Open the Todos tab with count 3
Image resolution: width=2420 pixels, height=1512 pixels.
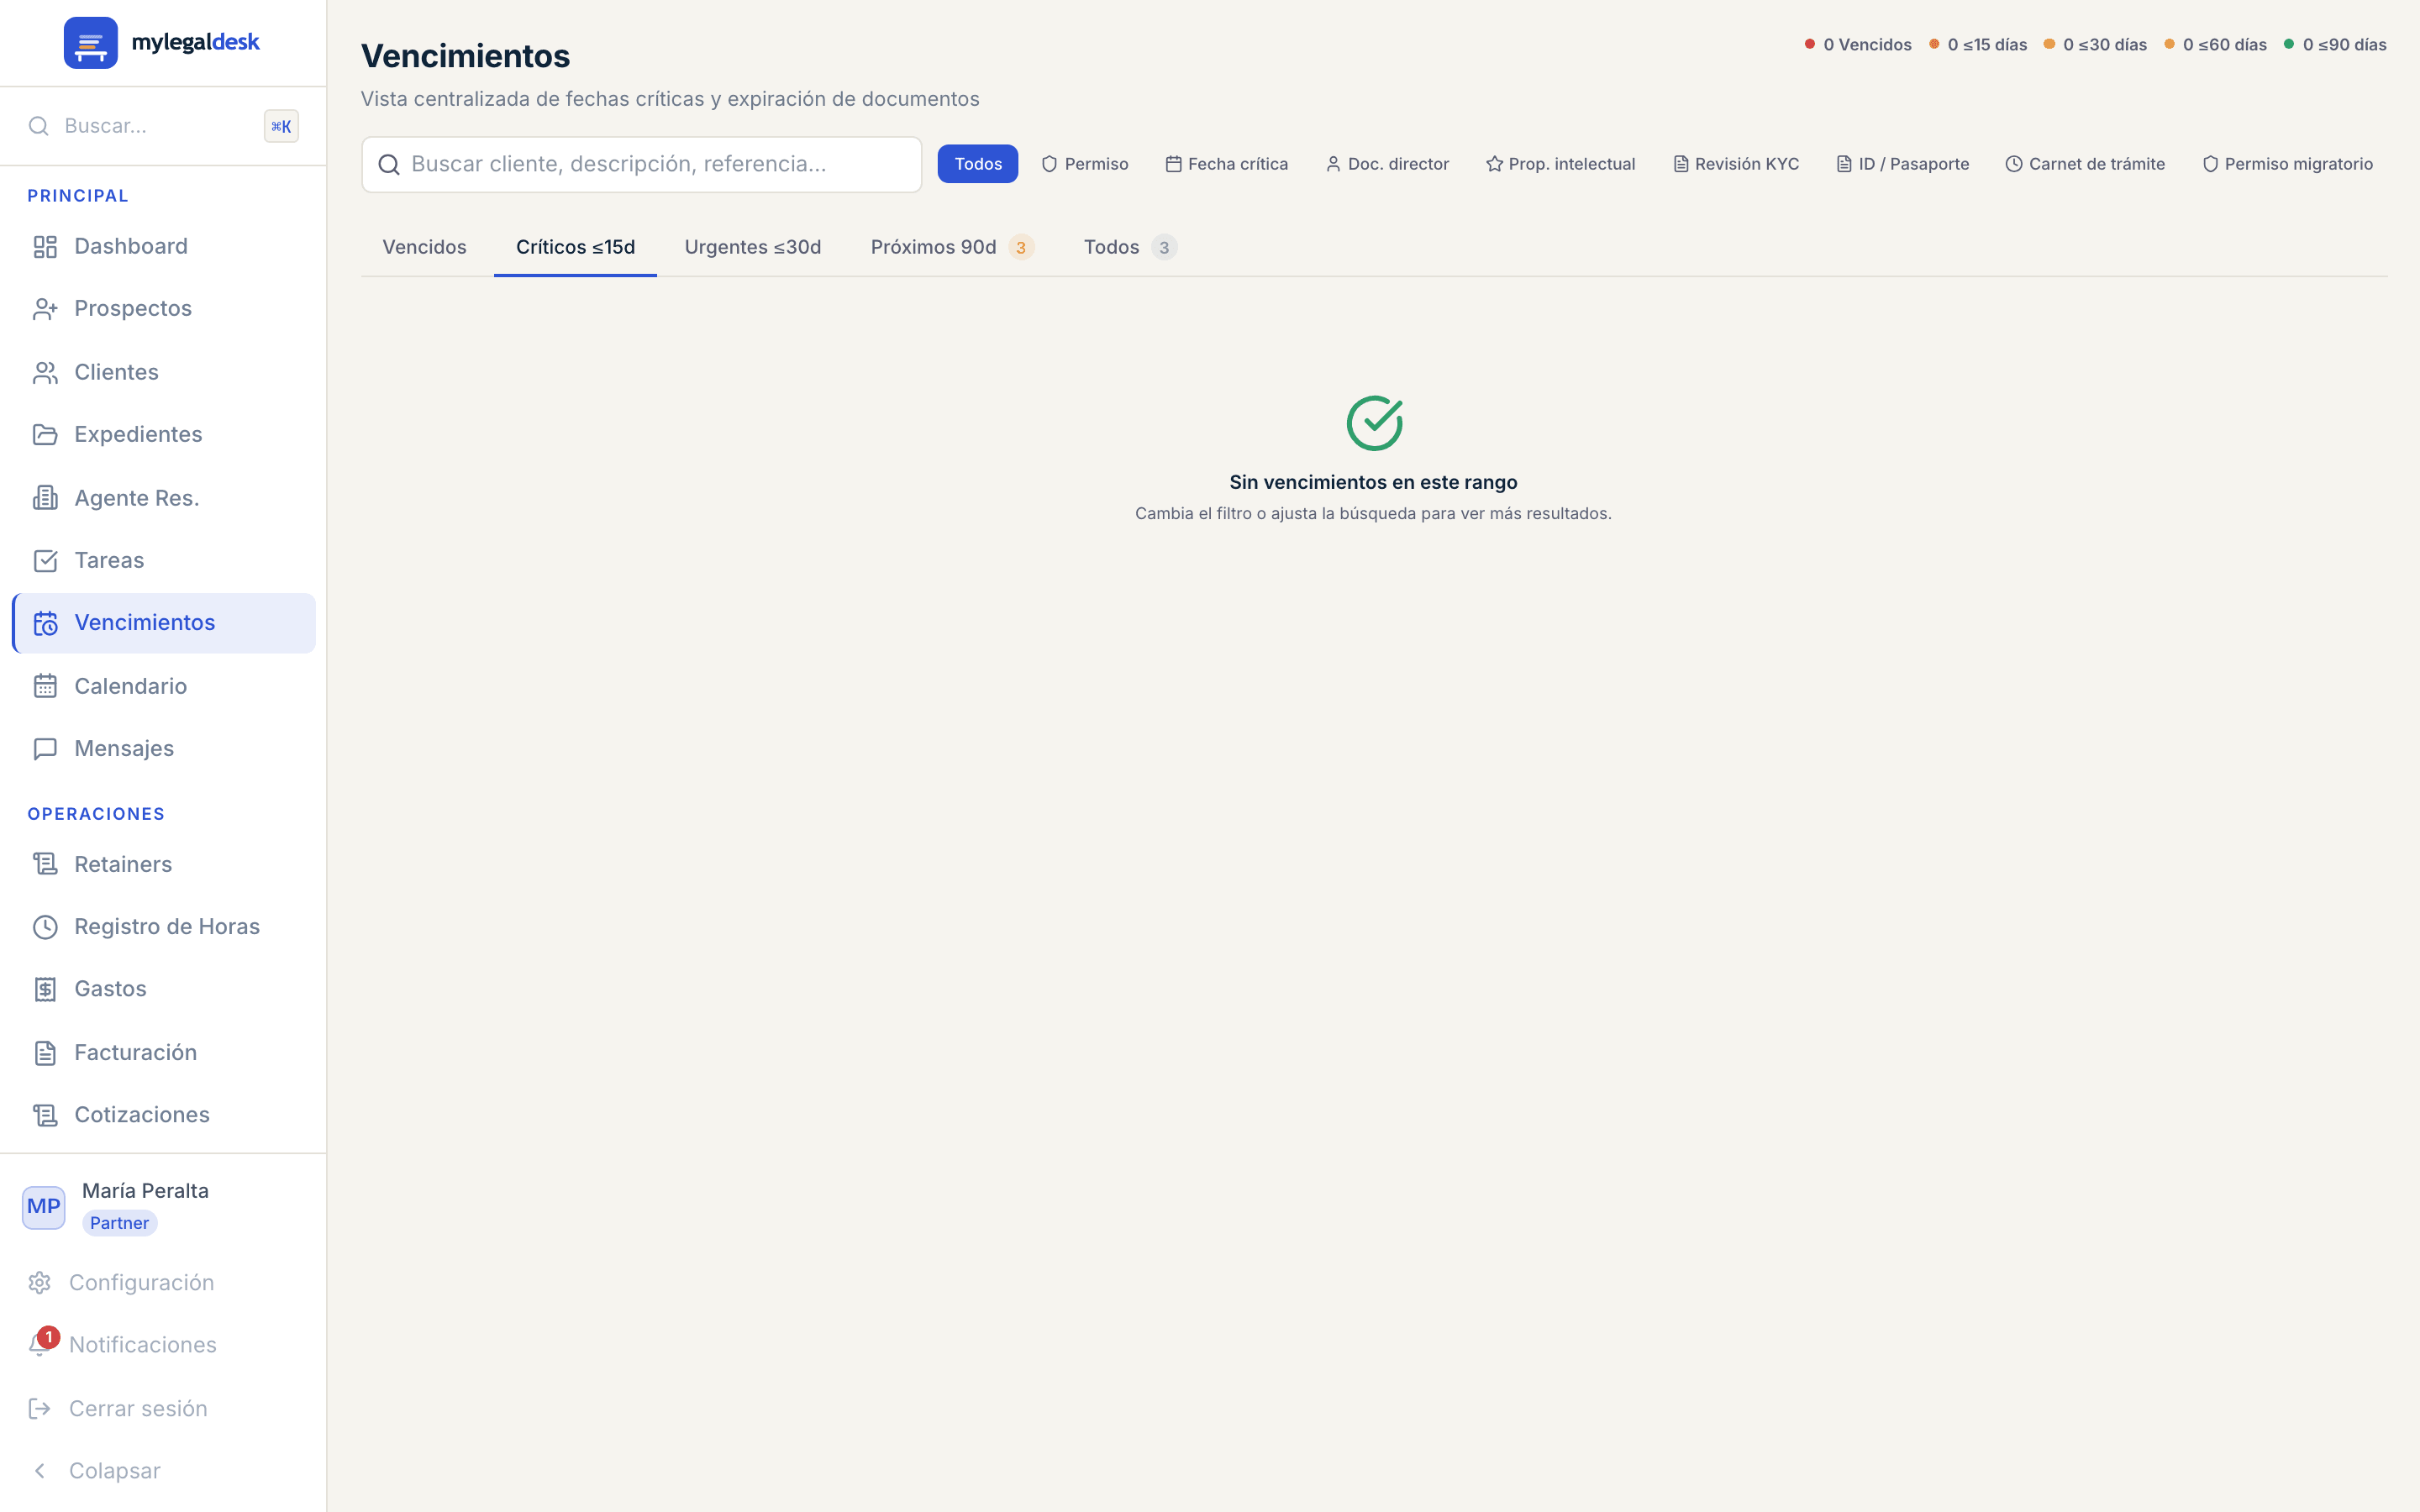(1130, 247)
